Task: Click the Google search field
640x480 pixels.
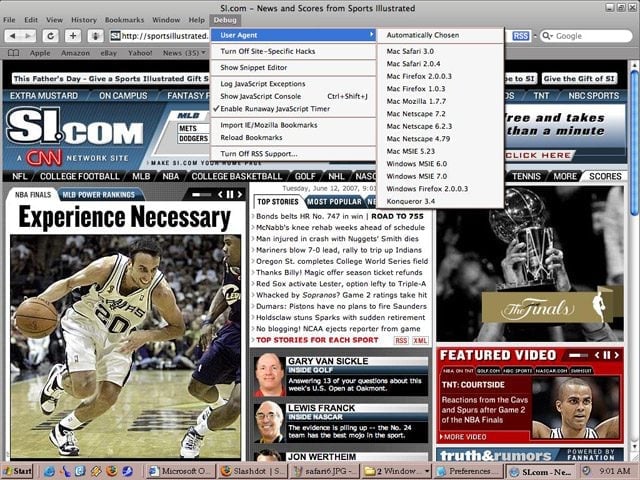Action: (586, 36)
